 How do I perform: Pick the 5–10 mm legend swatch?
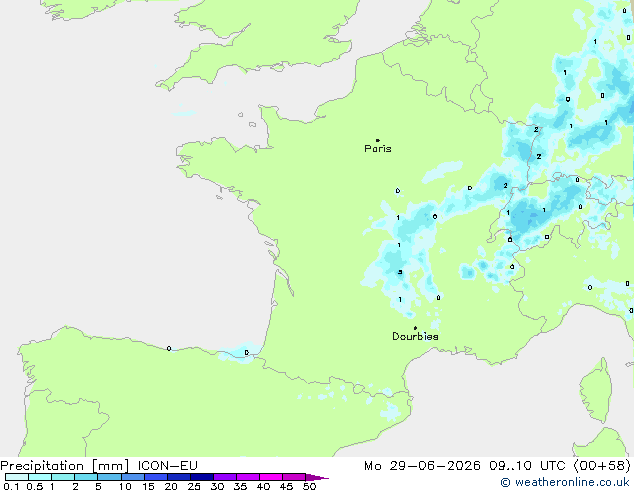pyautogui.click(x=109, y=477)
